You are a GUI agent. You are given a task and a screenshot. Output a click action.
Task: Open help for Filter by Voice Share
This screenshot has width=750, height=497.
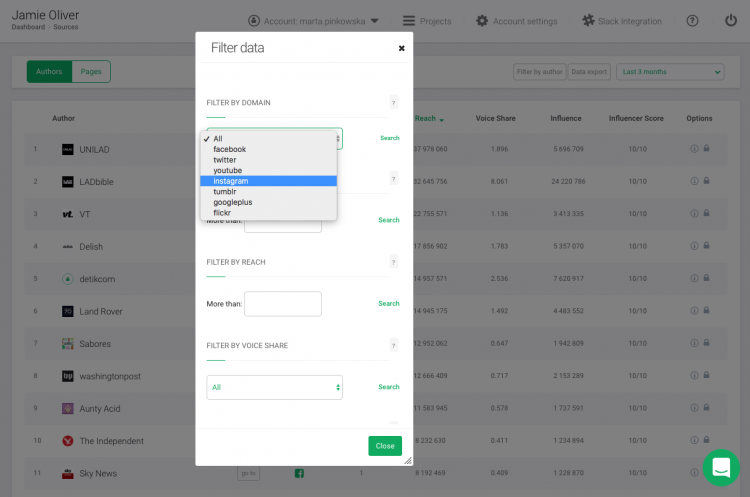(x=394, y=345)
